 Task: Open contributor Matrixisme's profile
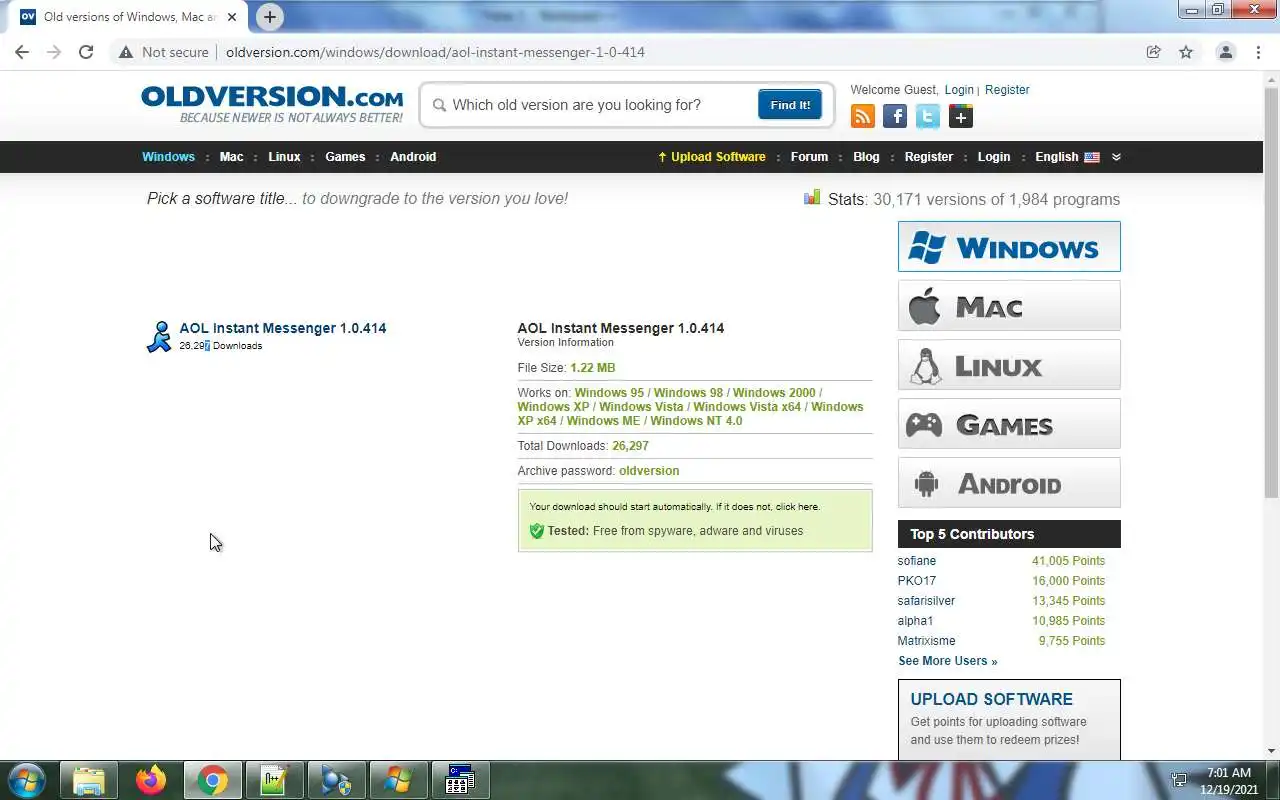(926, 641)
